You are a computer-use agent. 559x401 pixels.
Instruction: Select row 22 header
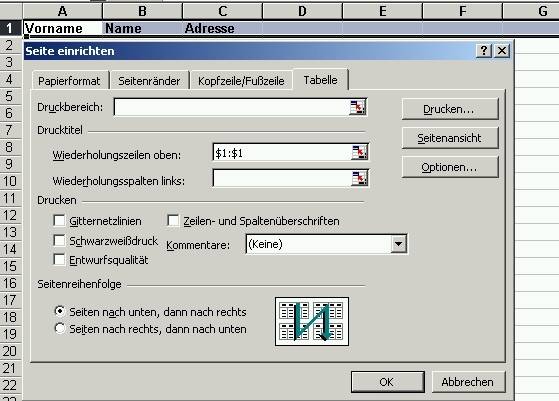[11, 385]
